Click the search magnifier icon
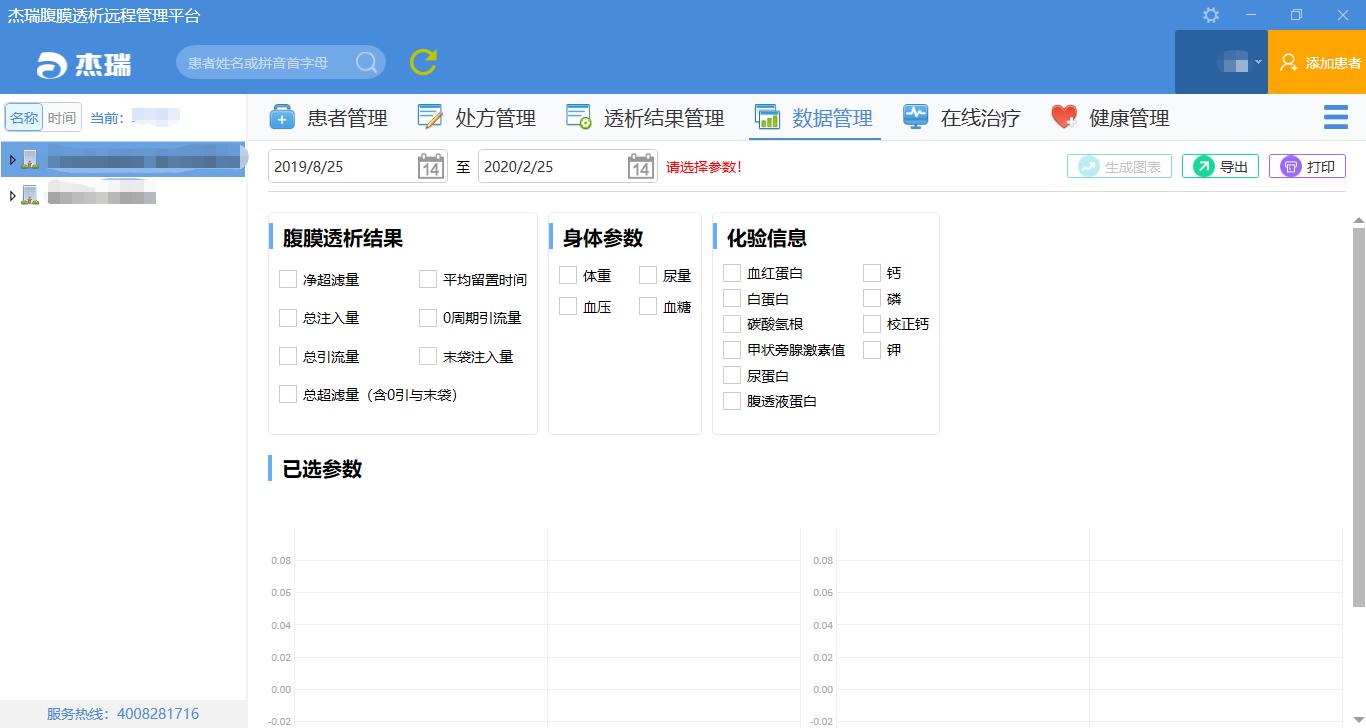1366x728 pixels. click(x=366, y=62)
